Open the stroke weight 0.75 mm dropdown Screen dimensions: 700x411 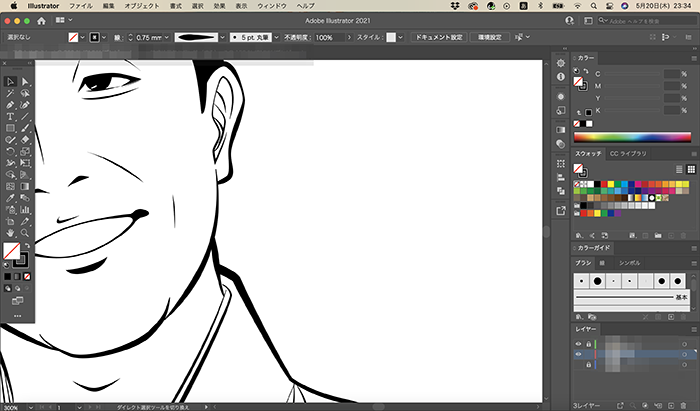tap(167, 37)
